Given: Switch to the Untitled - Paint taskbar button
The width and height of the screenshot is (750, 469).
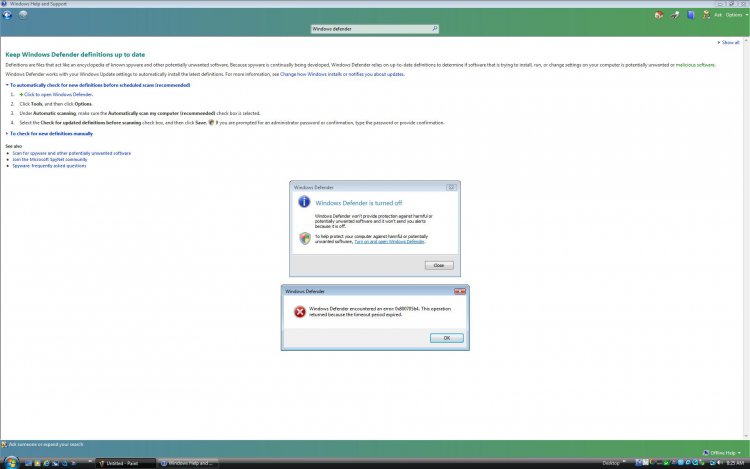Looking at the screenshot, I should [x=125, y=463].
